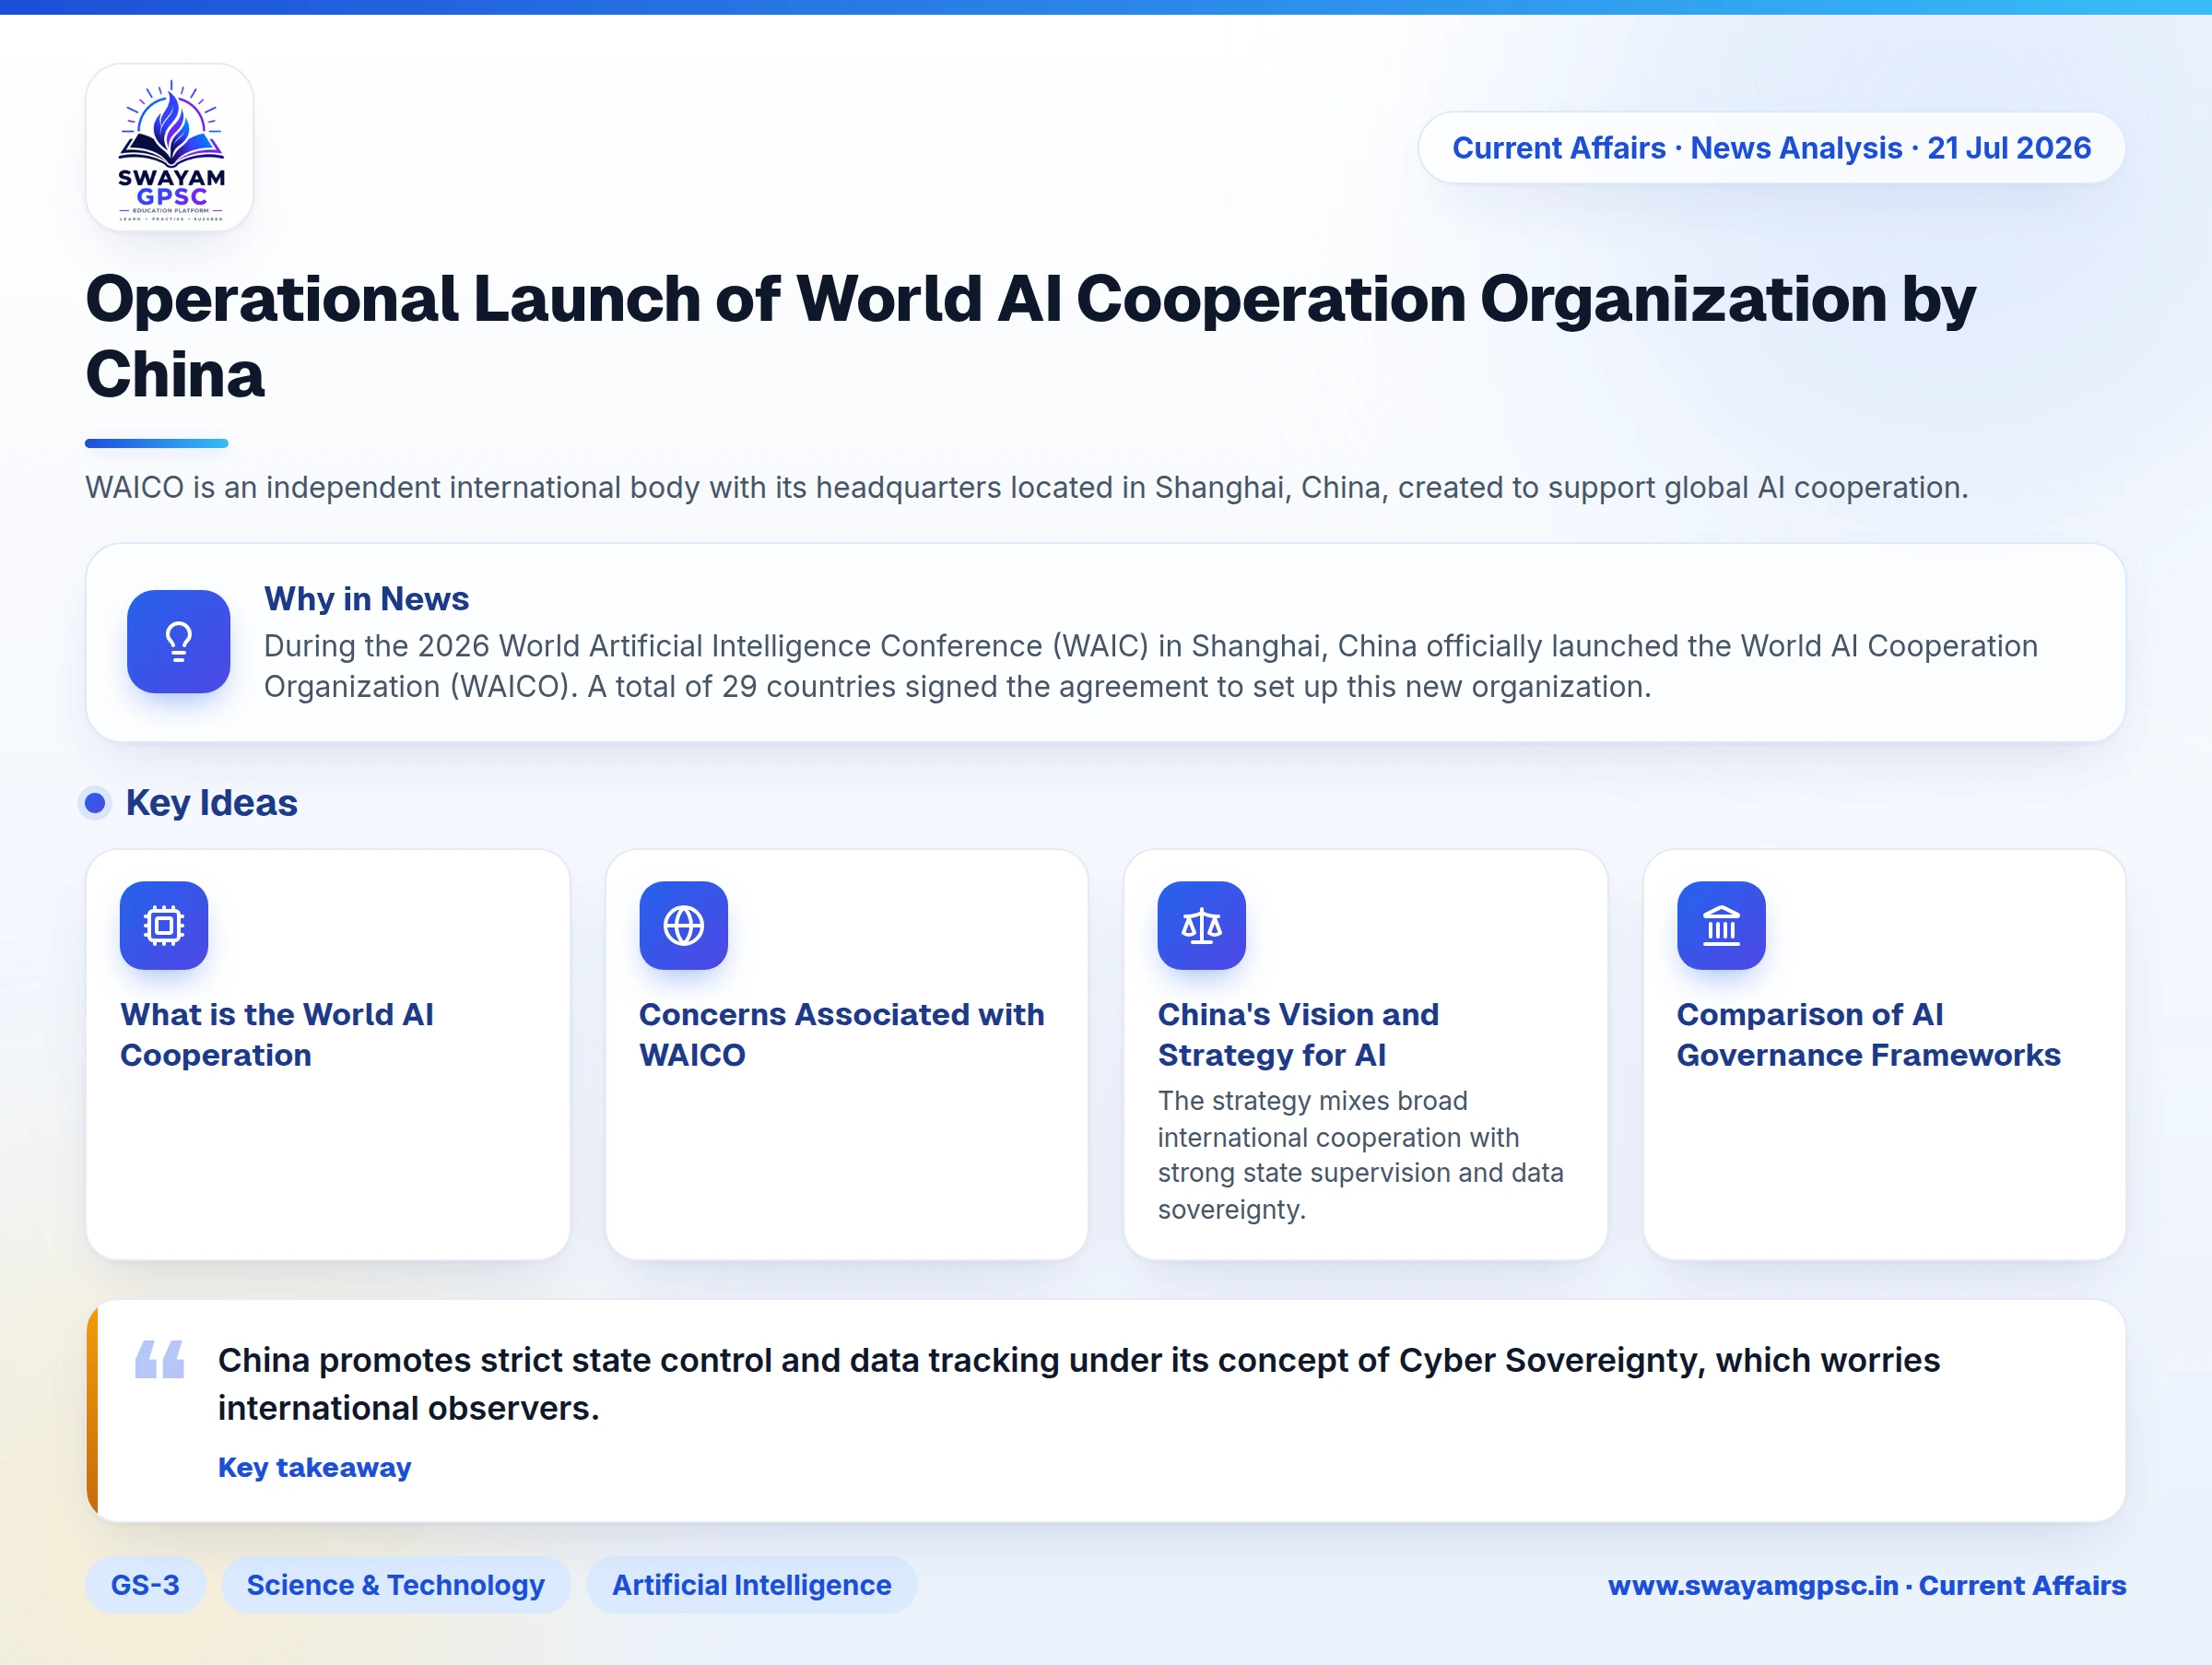Select the Artificial Intelligence tag
Image resolution: width=2212 pixels, height=1665 pixels.
tap(752, 1585)
